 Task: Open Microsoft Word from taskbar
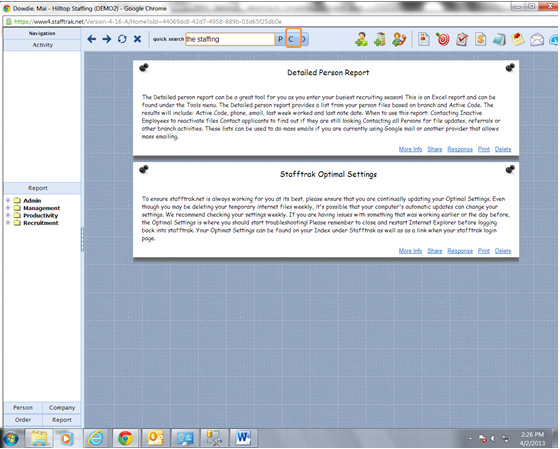coord(243,438)
